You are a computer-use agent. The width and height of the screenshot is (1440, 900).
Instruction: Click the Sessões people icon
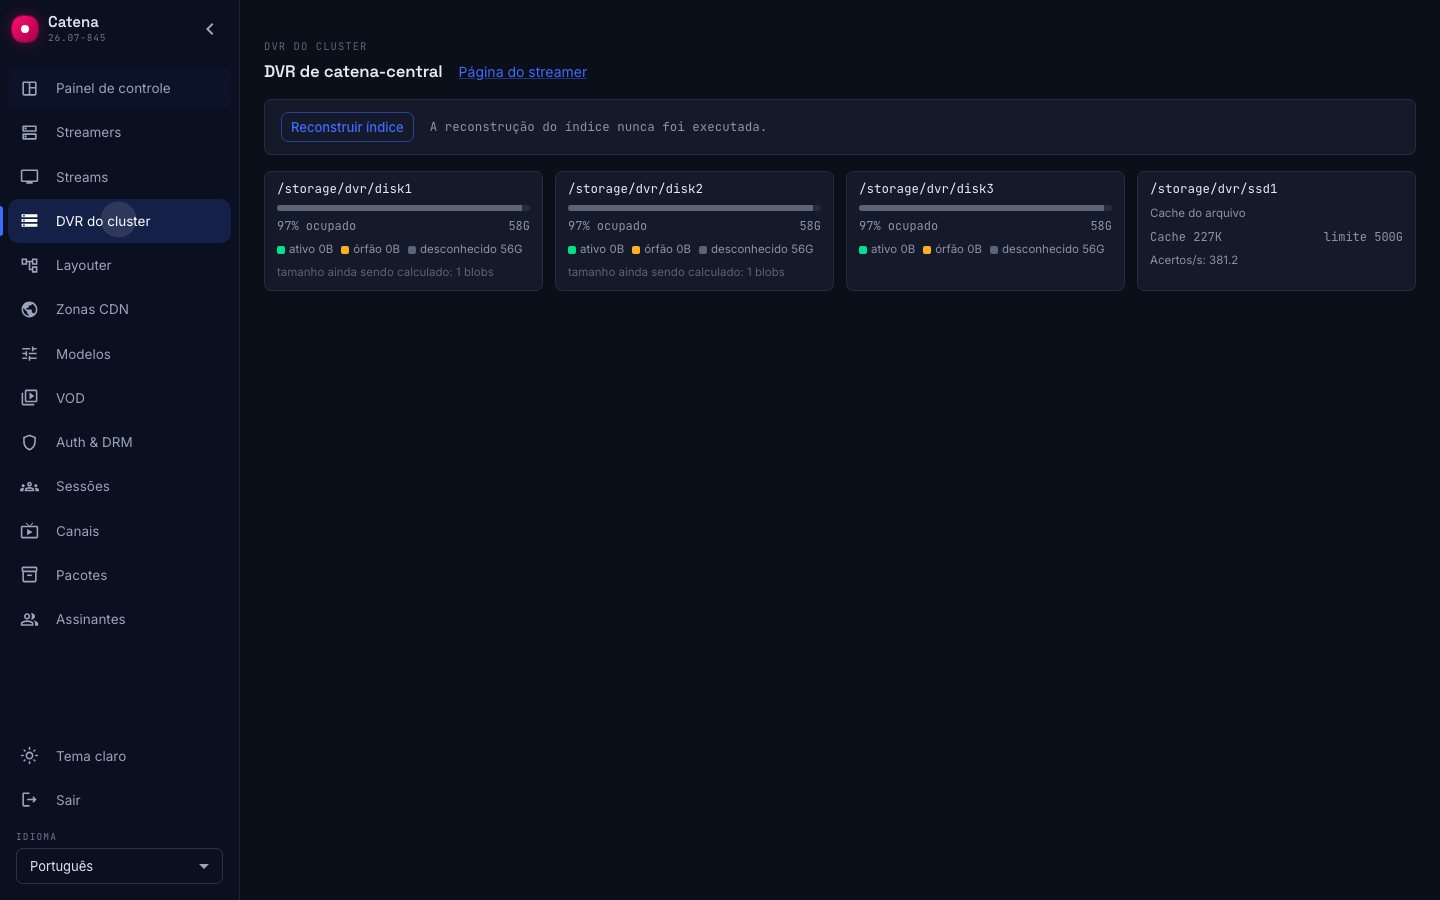coord(30,486)
